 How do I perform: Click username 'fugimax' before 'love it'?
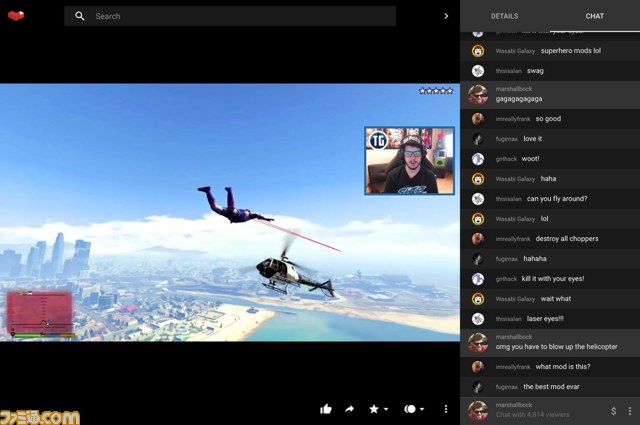point(506,139)
